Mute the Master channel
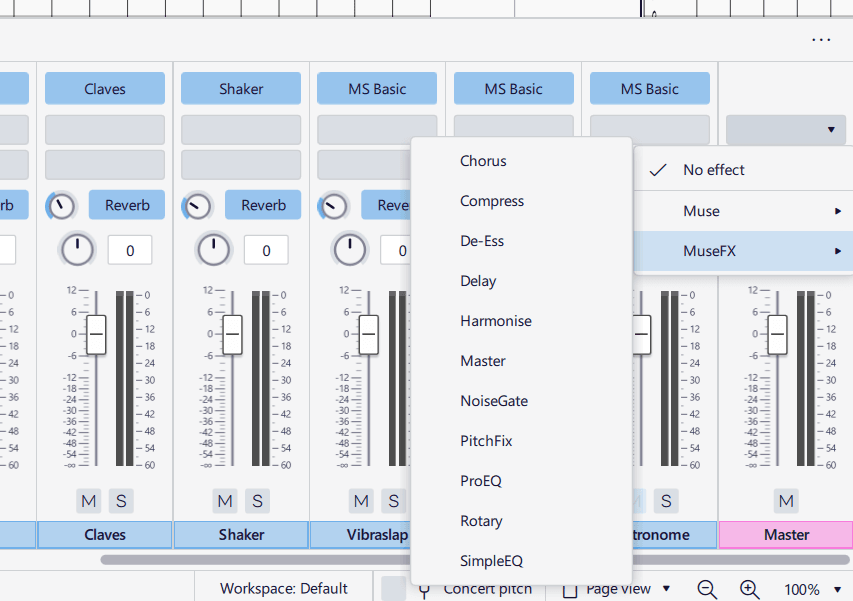The height and width of the screenshot is (601, 853). (x=786, y=500)
